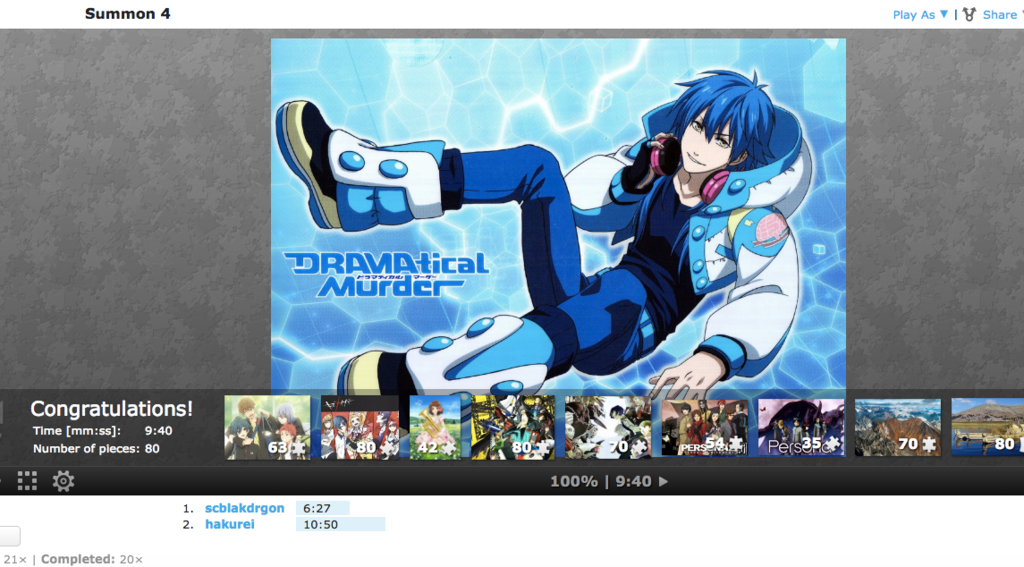1024x567 pixels.
Task: Select the 42-piece puzzle thumbnail
Action: [x=435, y=427]
